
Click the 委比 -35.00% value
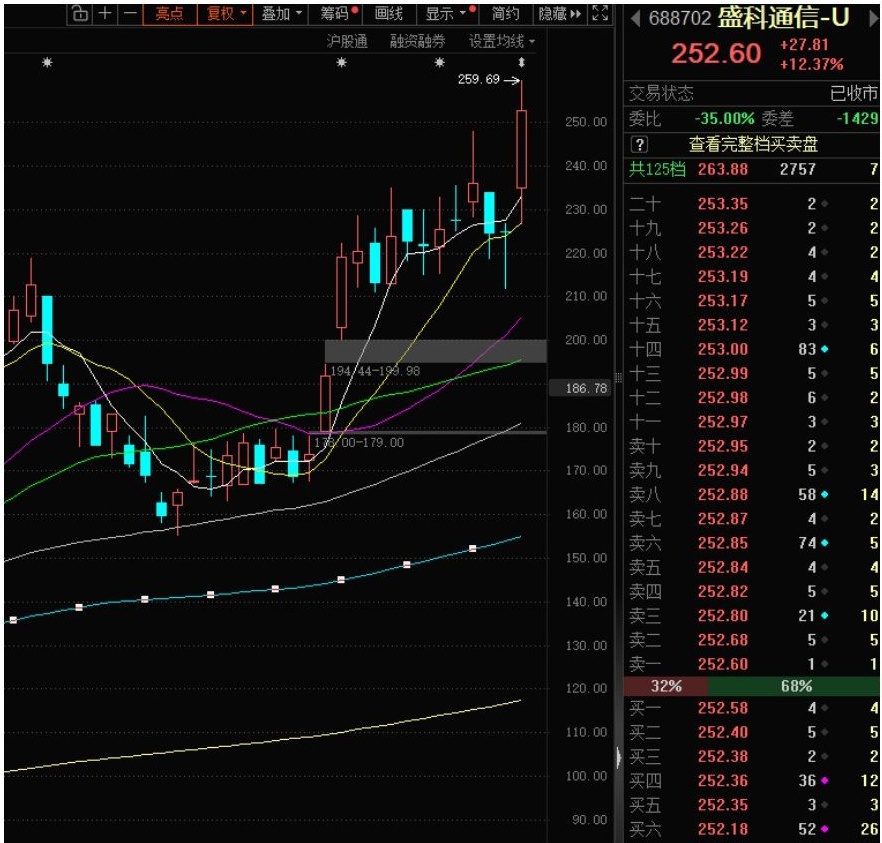(724, 119)
